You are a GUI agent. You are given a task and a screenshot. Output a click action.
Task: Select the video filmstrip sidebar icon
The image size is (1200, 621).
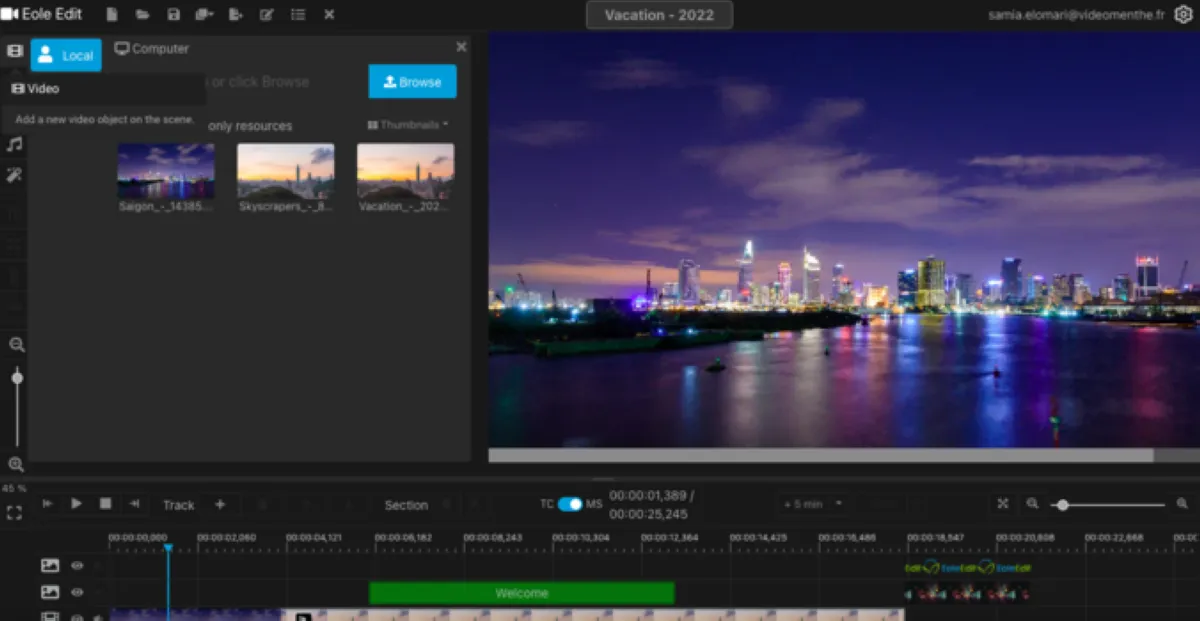tap(14, 51)
